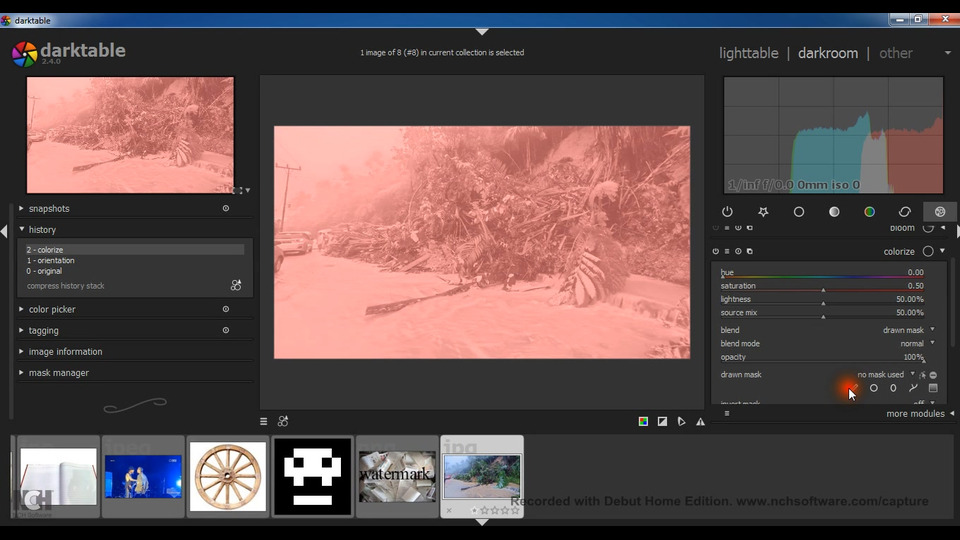Add an ellipse drawn mask shape
The image size is (960, 540).
(x=893, y=388)
